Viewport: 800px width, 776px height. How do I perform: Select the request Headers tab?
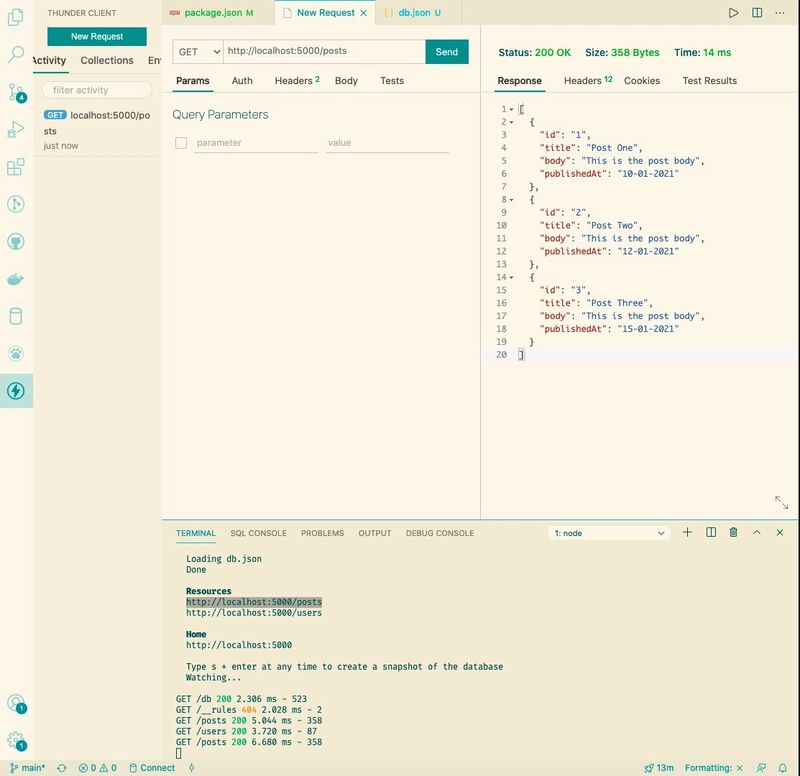[x=297, y=81]
